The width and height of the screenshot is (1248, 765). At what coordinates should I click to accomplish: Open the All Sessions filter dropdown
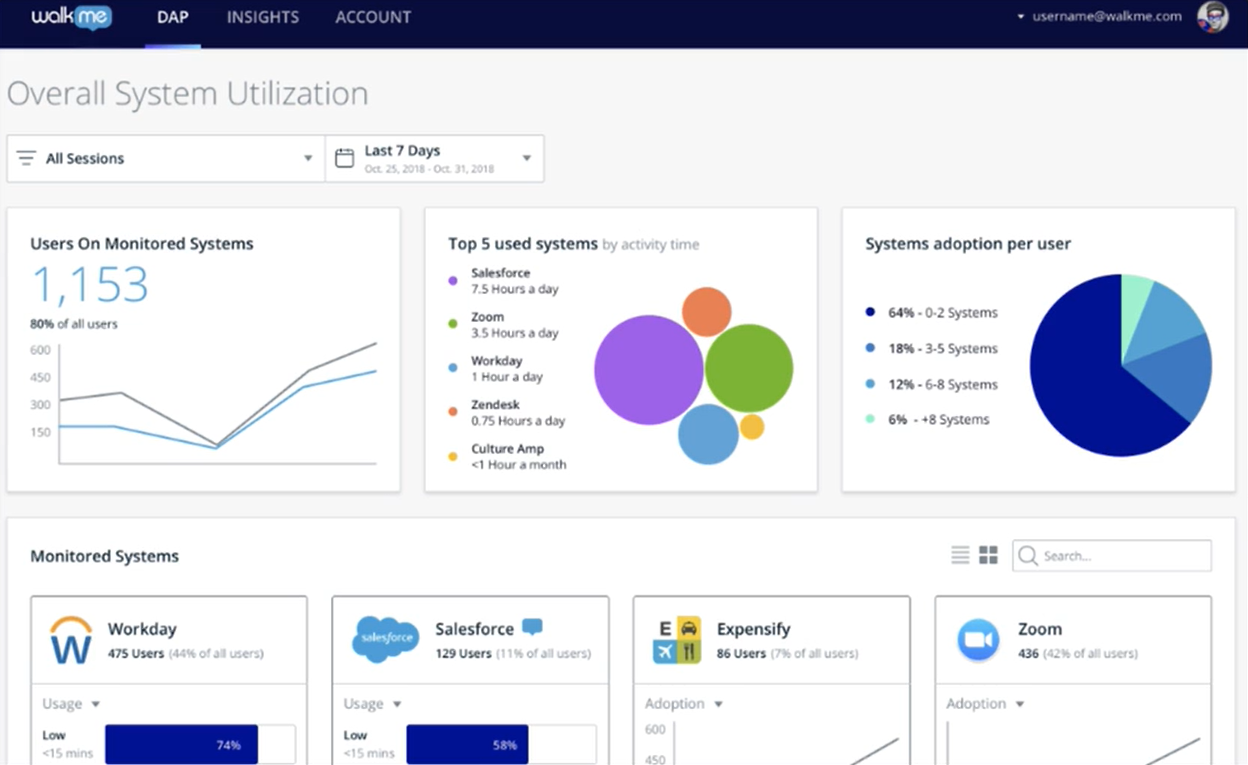coord(166,158)
